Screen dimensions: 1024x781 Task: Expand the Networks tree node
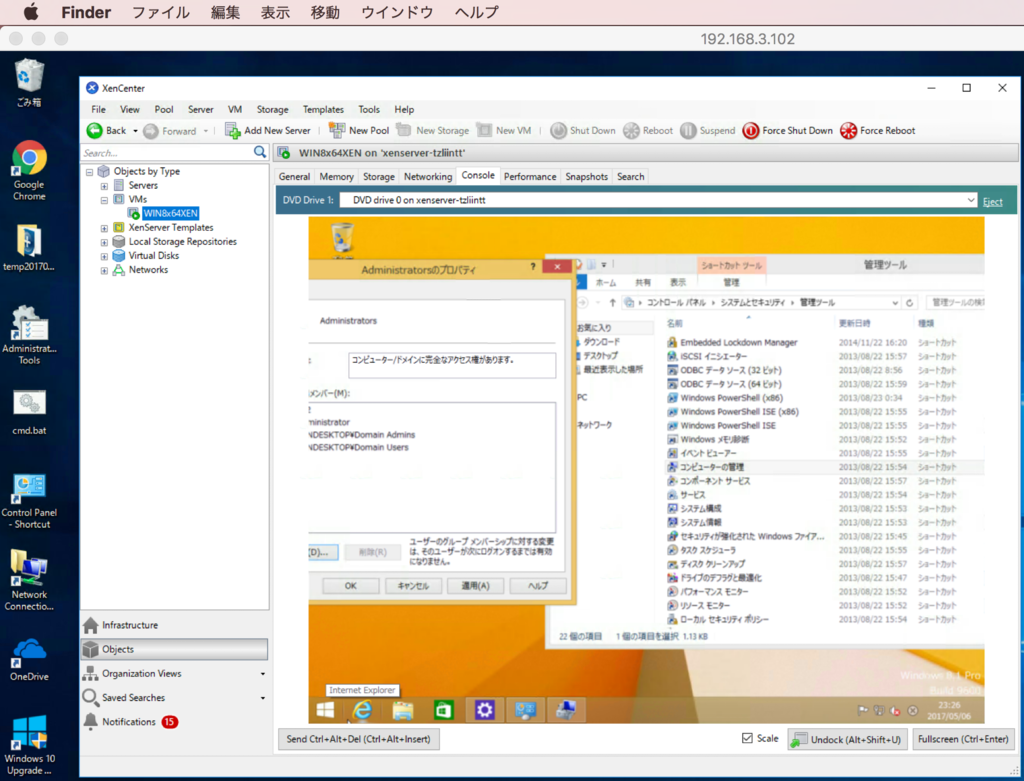104,270
